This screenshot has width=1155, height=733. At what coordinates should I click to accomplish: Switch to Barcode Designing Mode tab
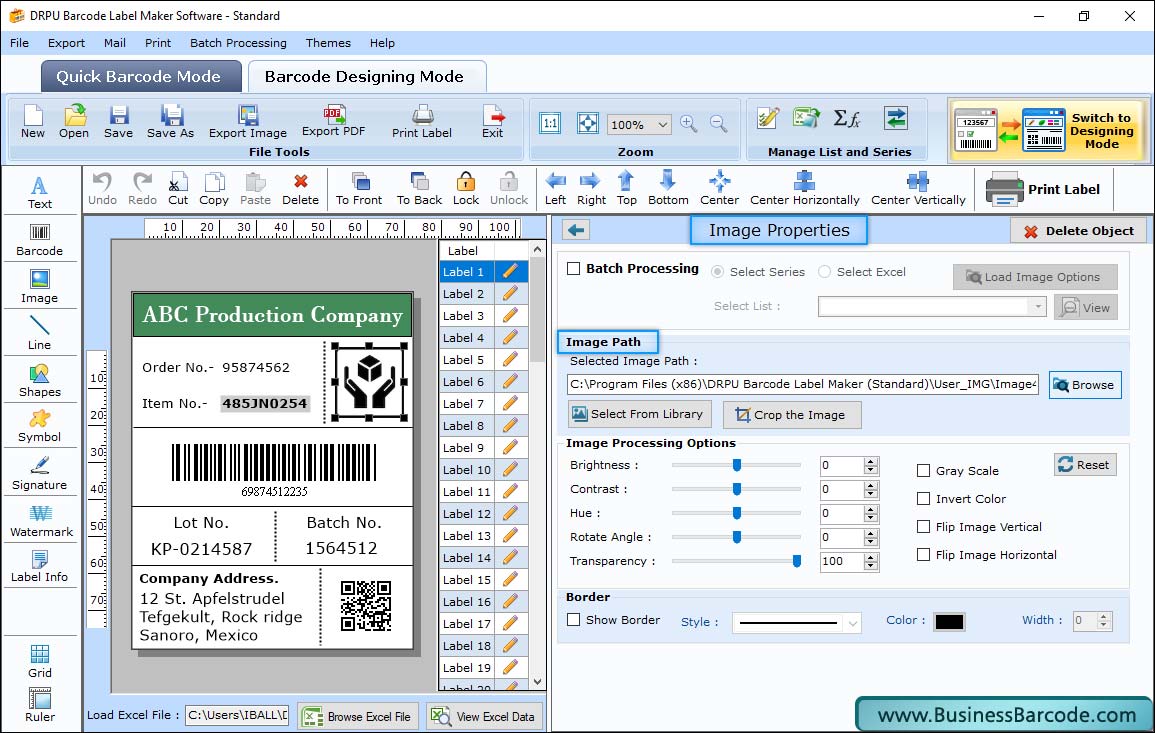point(366,77)
